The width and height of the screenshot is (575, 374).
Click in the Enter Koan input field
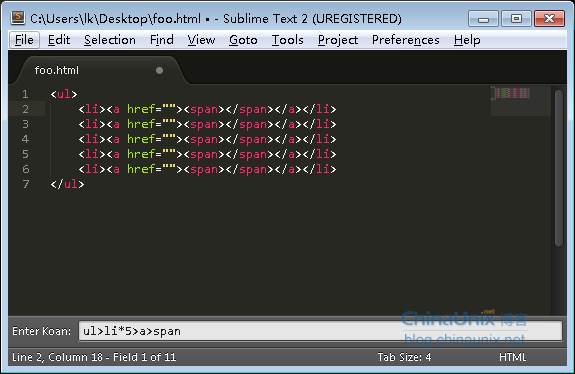tap(320, 331)
